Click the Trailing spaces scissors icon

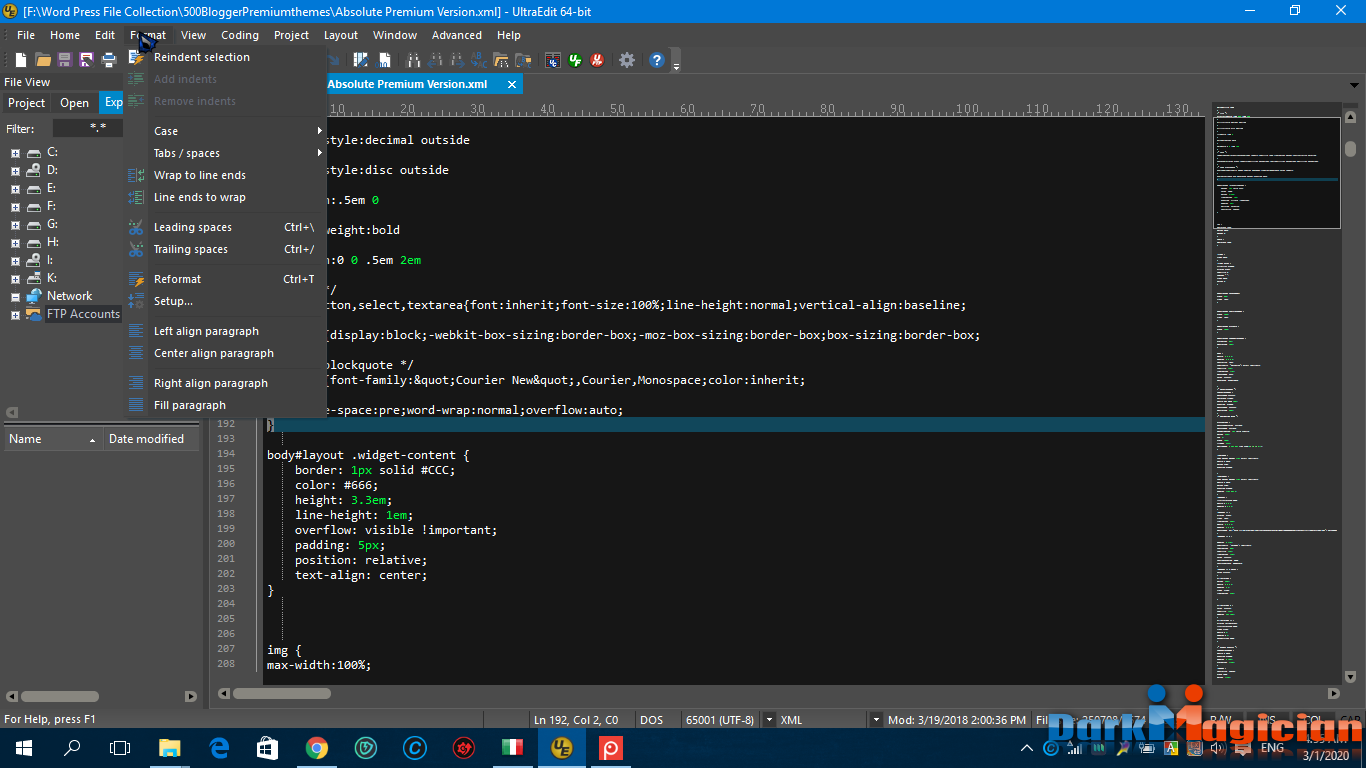(136, 249)
